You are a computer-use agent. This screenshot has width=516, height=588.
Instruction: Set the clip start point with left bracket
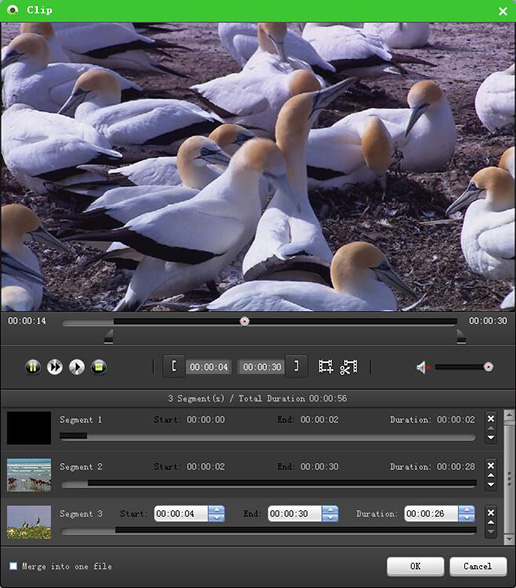(174, 366)
